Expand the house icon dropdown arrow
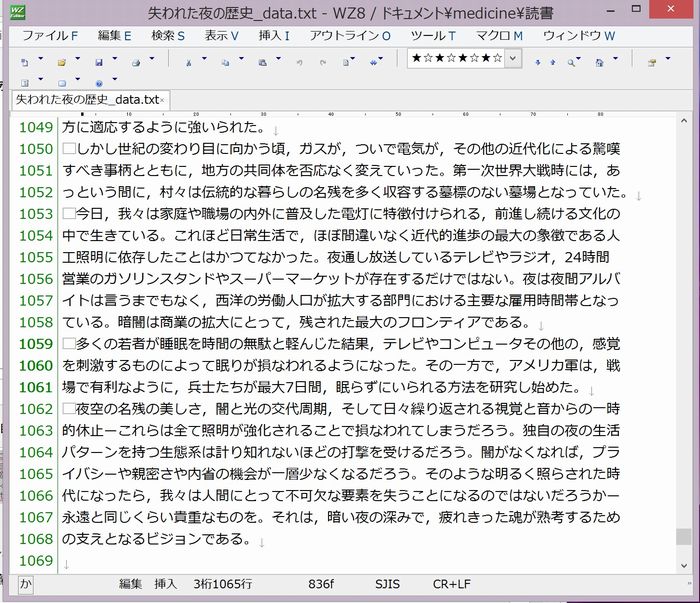 (616, 58)
